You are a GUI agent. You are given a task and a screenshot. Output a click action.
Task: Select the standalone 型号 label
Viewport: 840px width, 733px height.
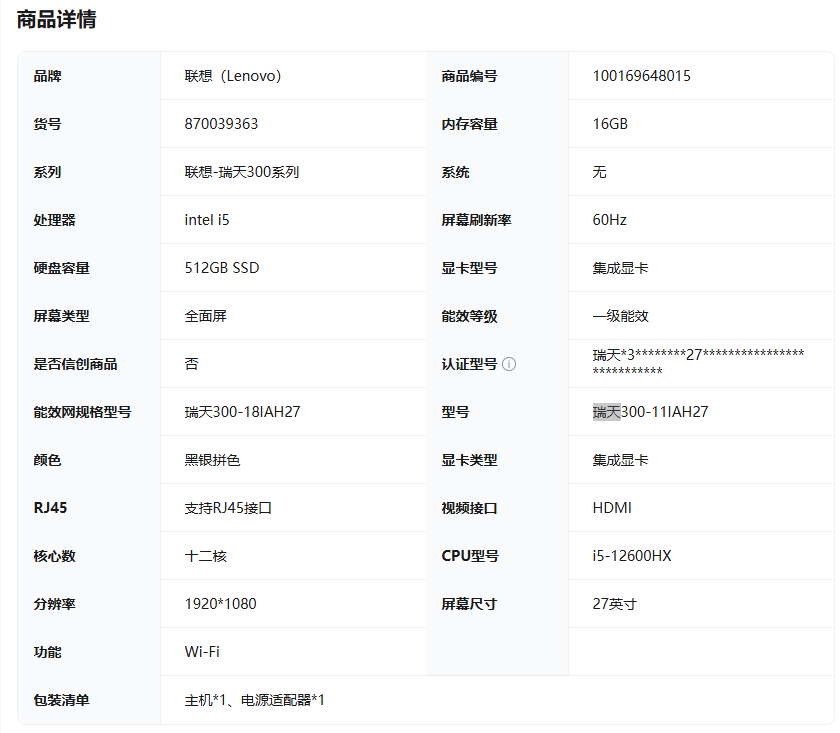coord(455,412)
